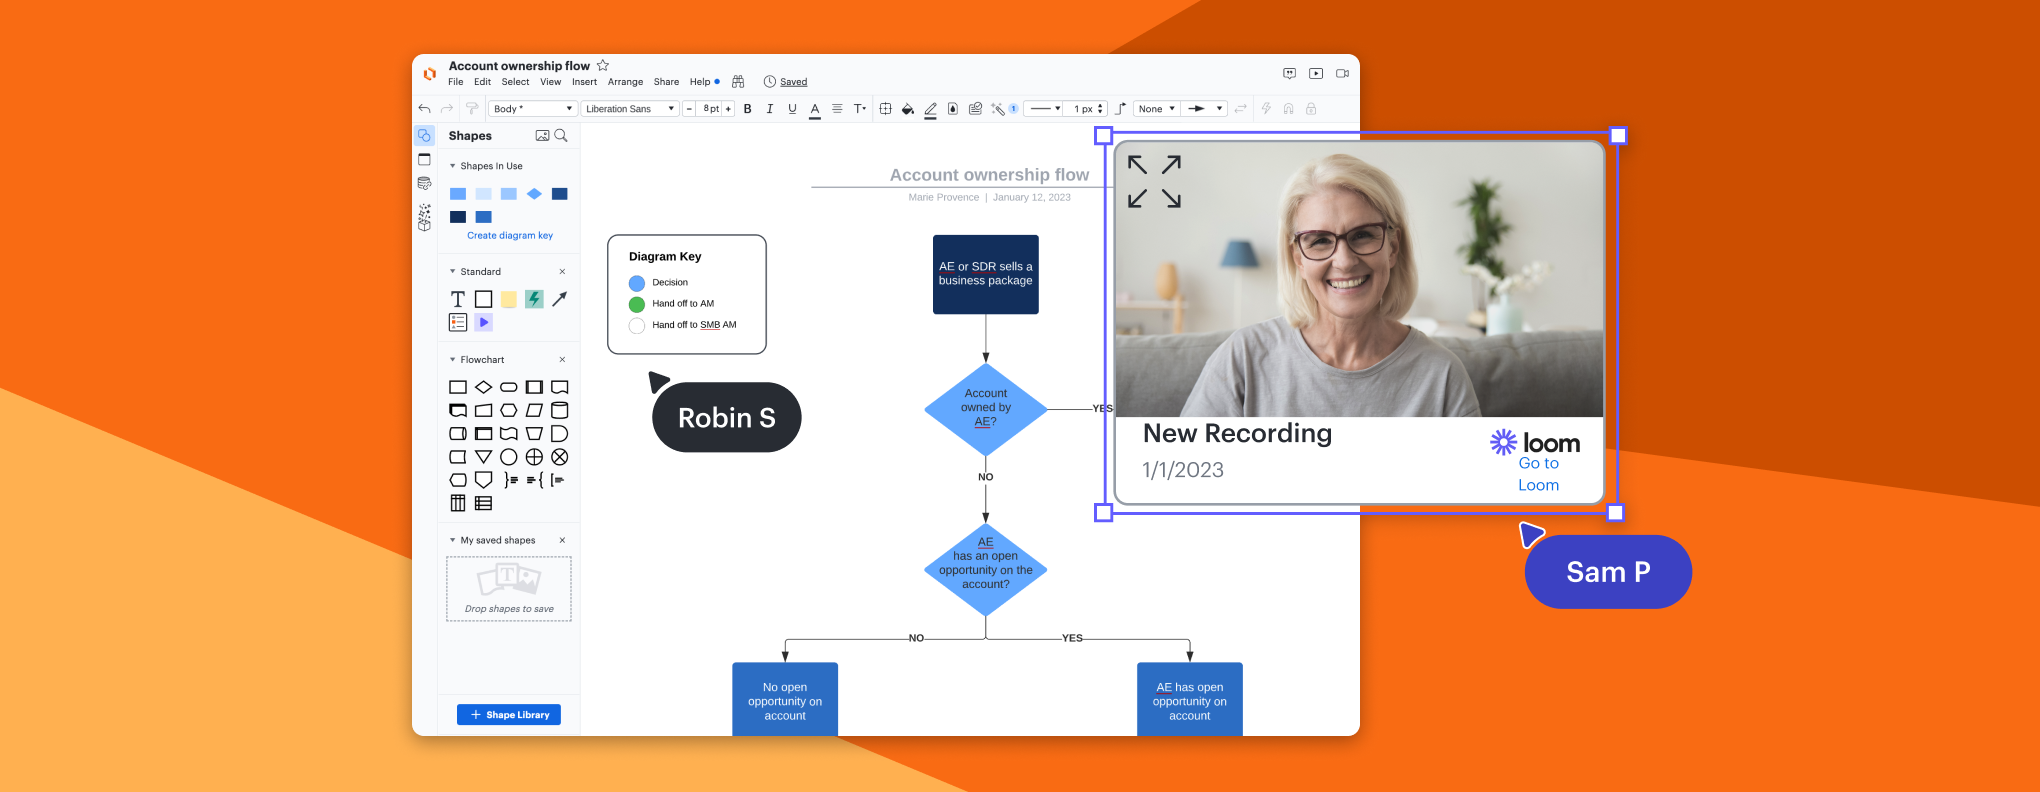Image resolution: width=2040 pixels, height=792 pixels.
Task: Click the undo arrow in toolbar
Action: point(425,109)
